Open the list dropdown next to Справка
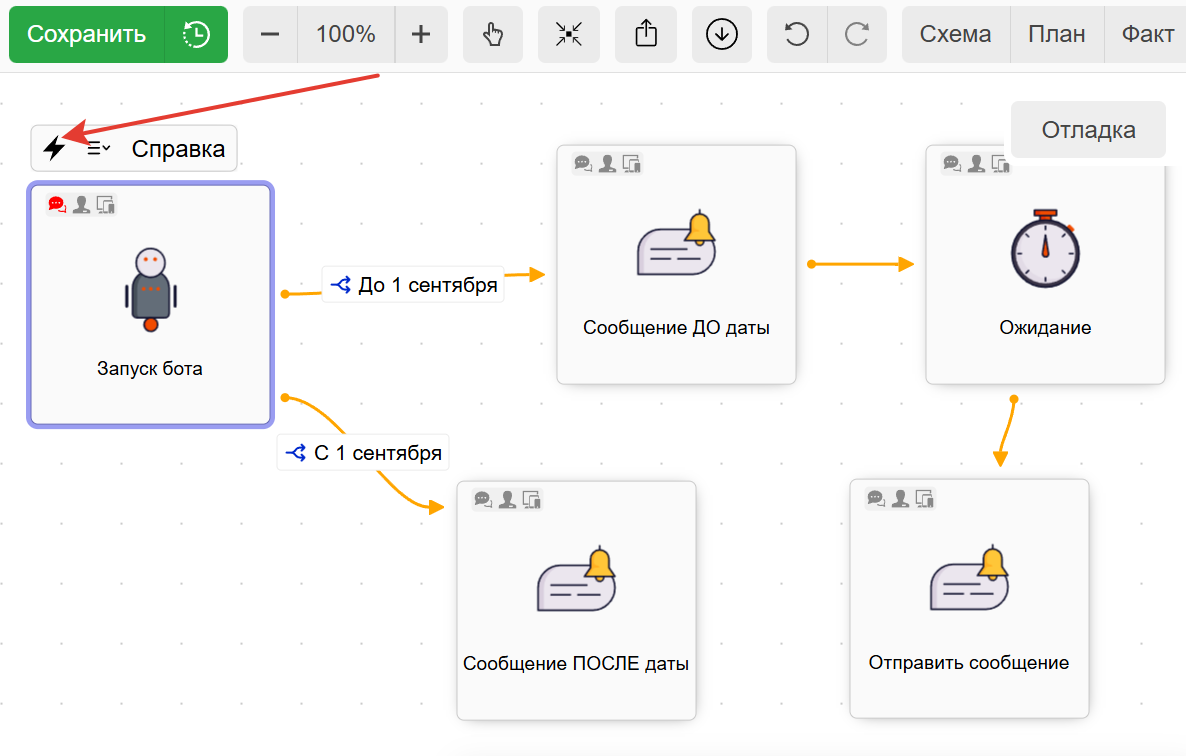This screenshot has width=1186, height=756. pyautogui.click(x=98, y=149)
